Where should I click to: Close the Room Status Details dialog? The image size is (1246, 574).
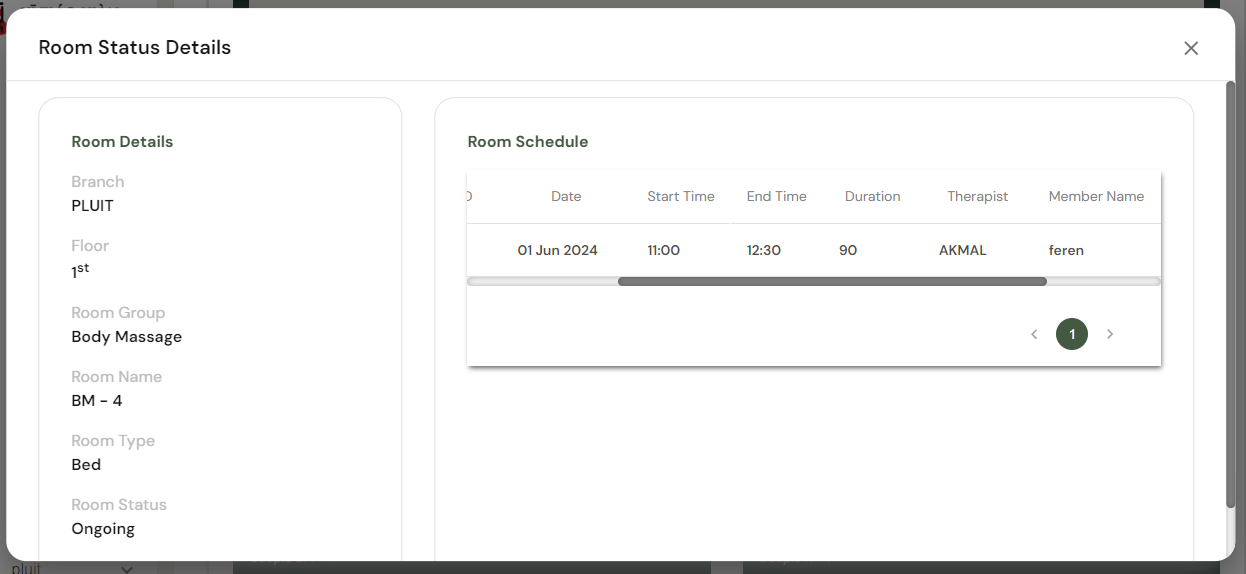click(x=1191, y=48)
